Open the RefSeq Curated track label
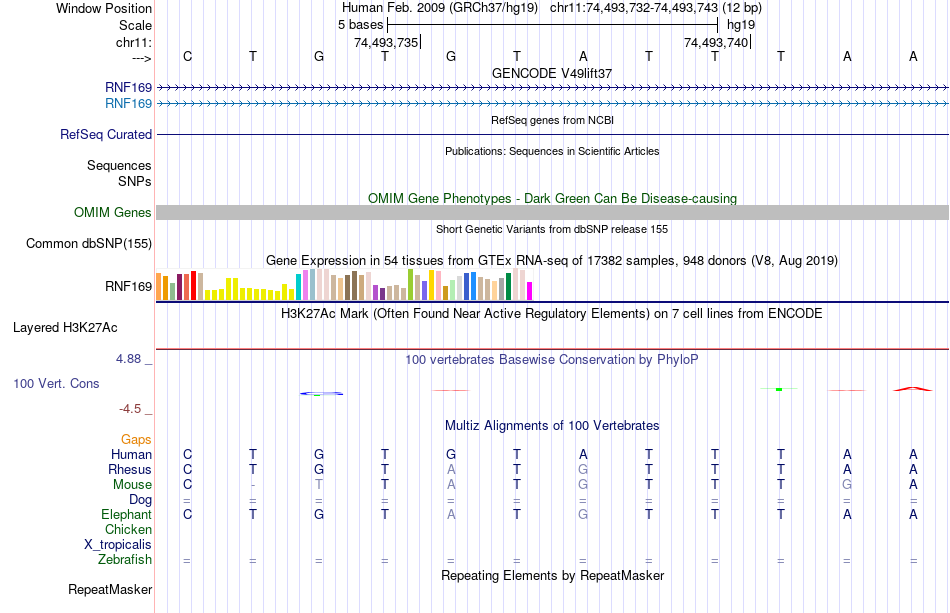 coord(106,134)
